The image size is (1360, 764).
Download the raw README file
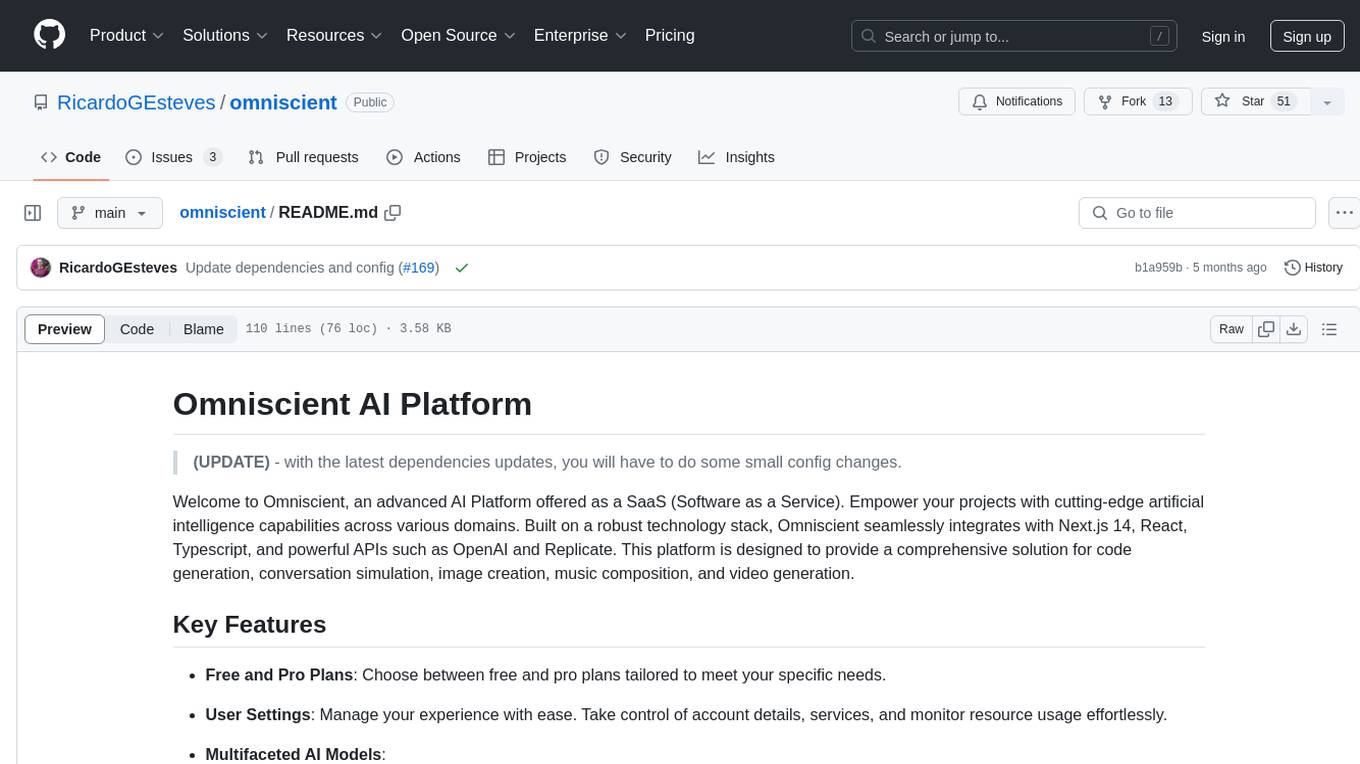(x=1293, y=329)
